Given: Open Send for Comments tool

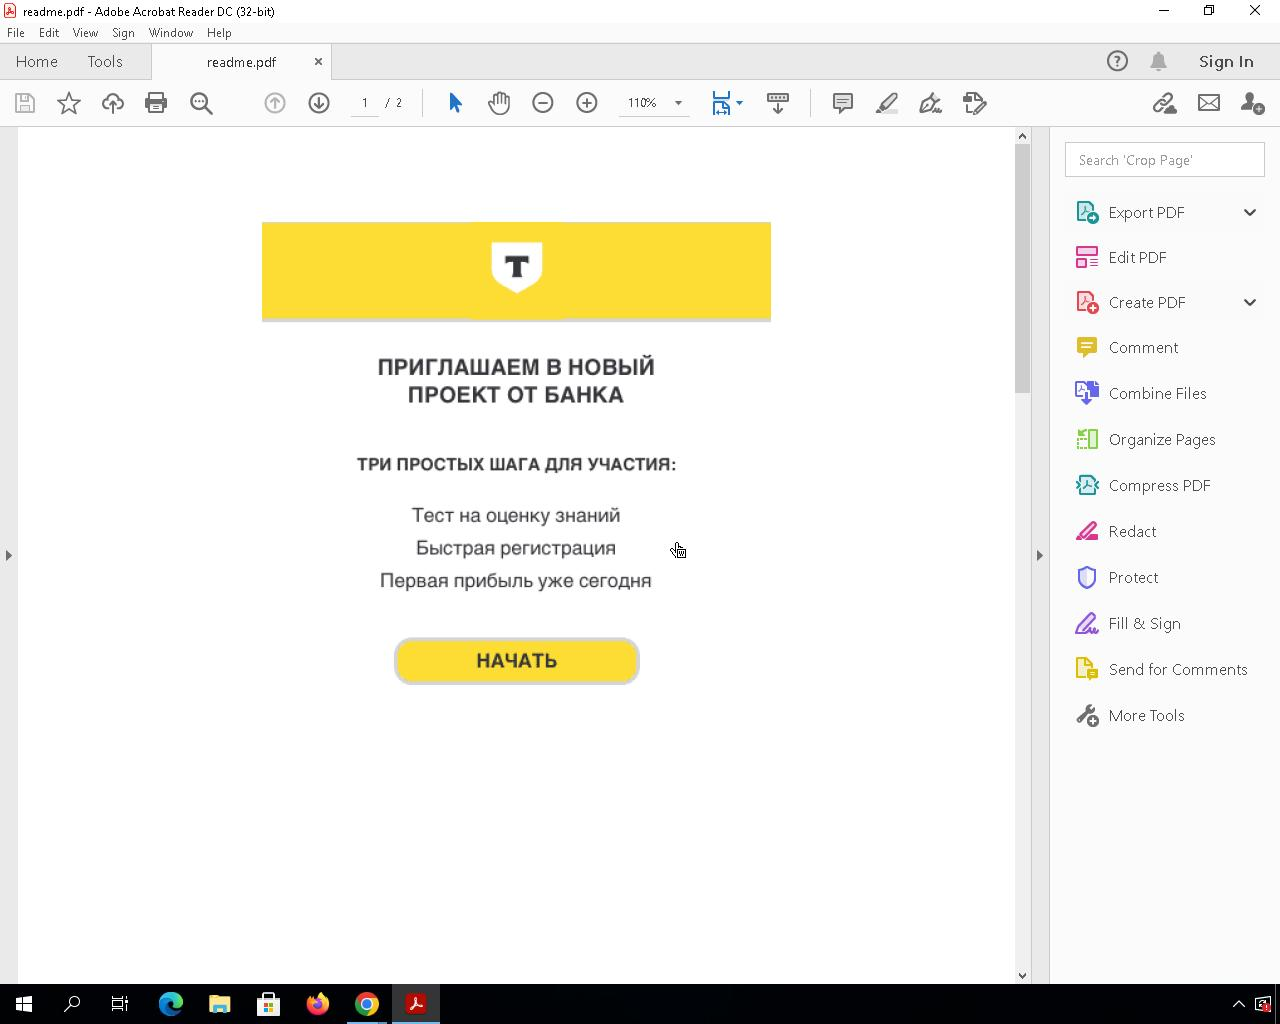Looking at the screenshot, I should pos(1177,669).
